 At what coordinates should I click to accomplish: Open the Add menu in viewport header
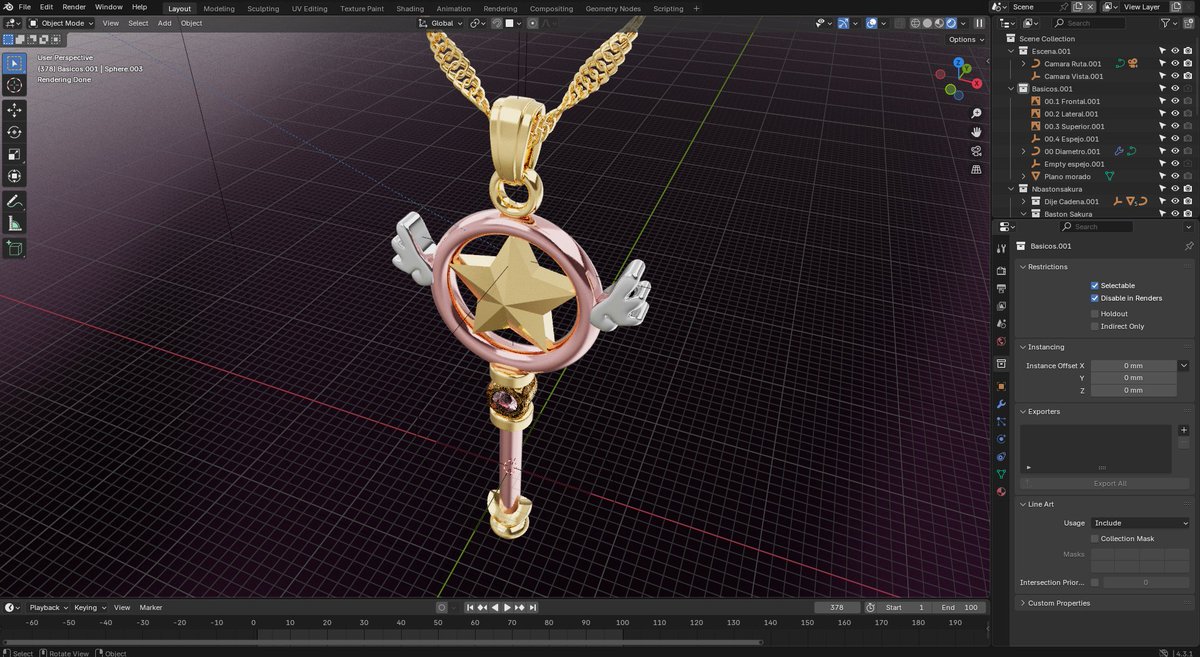164,23
